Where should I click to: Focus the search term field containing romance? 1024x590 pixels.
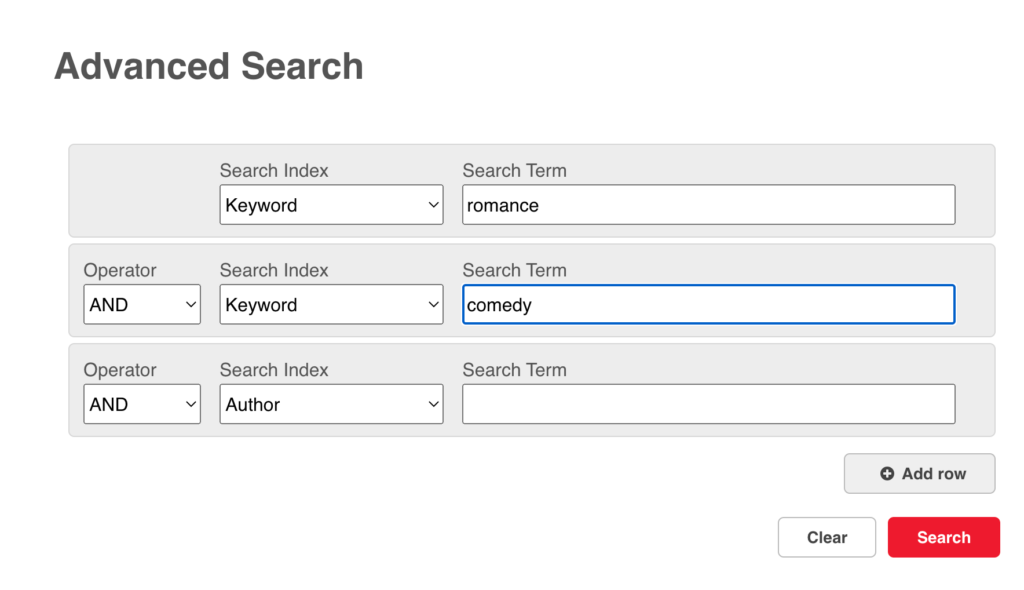point(709,205)
